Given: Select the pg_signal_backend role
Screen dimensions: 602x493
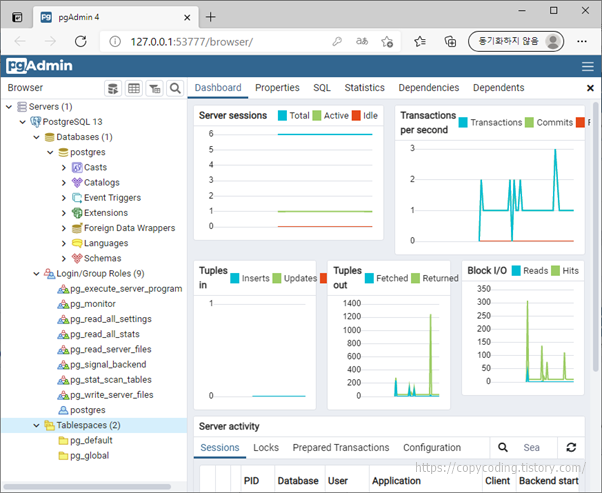Looking at the screenshot, I should click(108, 365).
